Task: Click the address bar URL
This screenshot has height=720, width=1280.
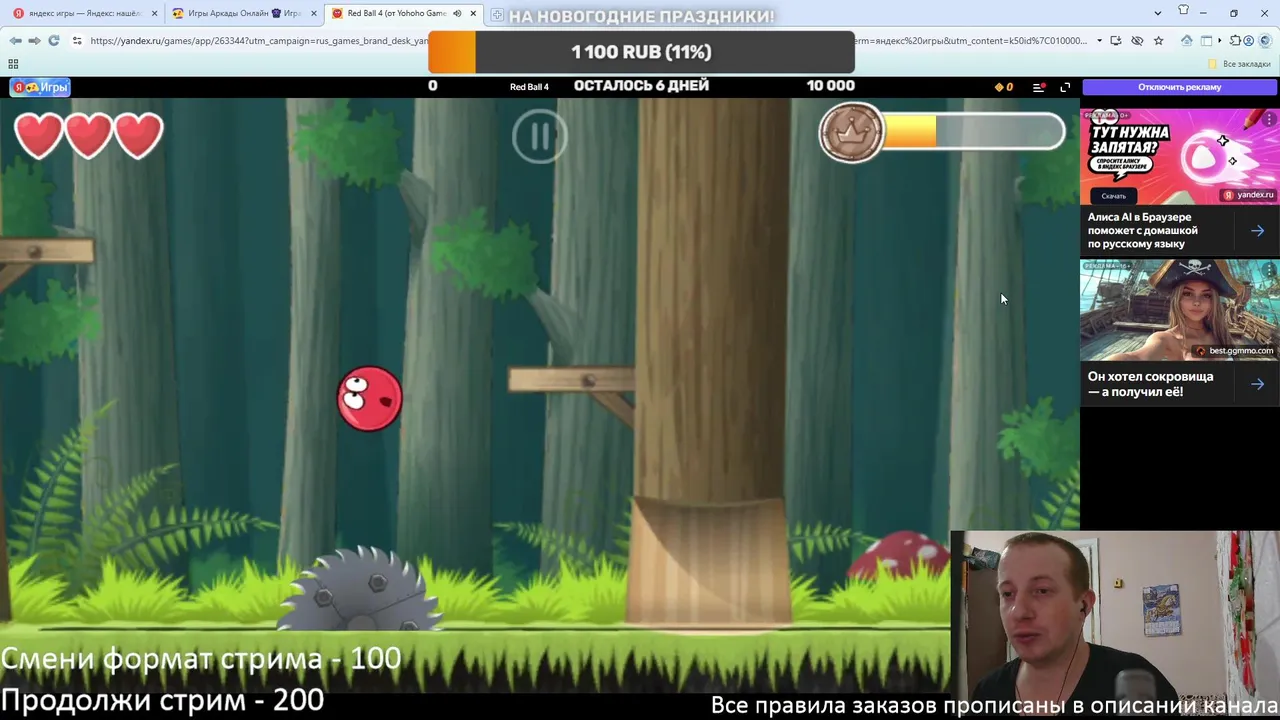Action: (x=258, y=41)
